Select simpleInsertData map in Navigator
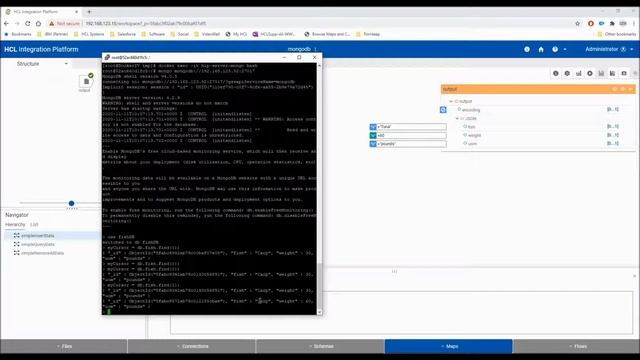Viewport: 640px width, 360px height. pyautogui.click(x=38, y=236)
